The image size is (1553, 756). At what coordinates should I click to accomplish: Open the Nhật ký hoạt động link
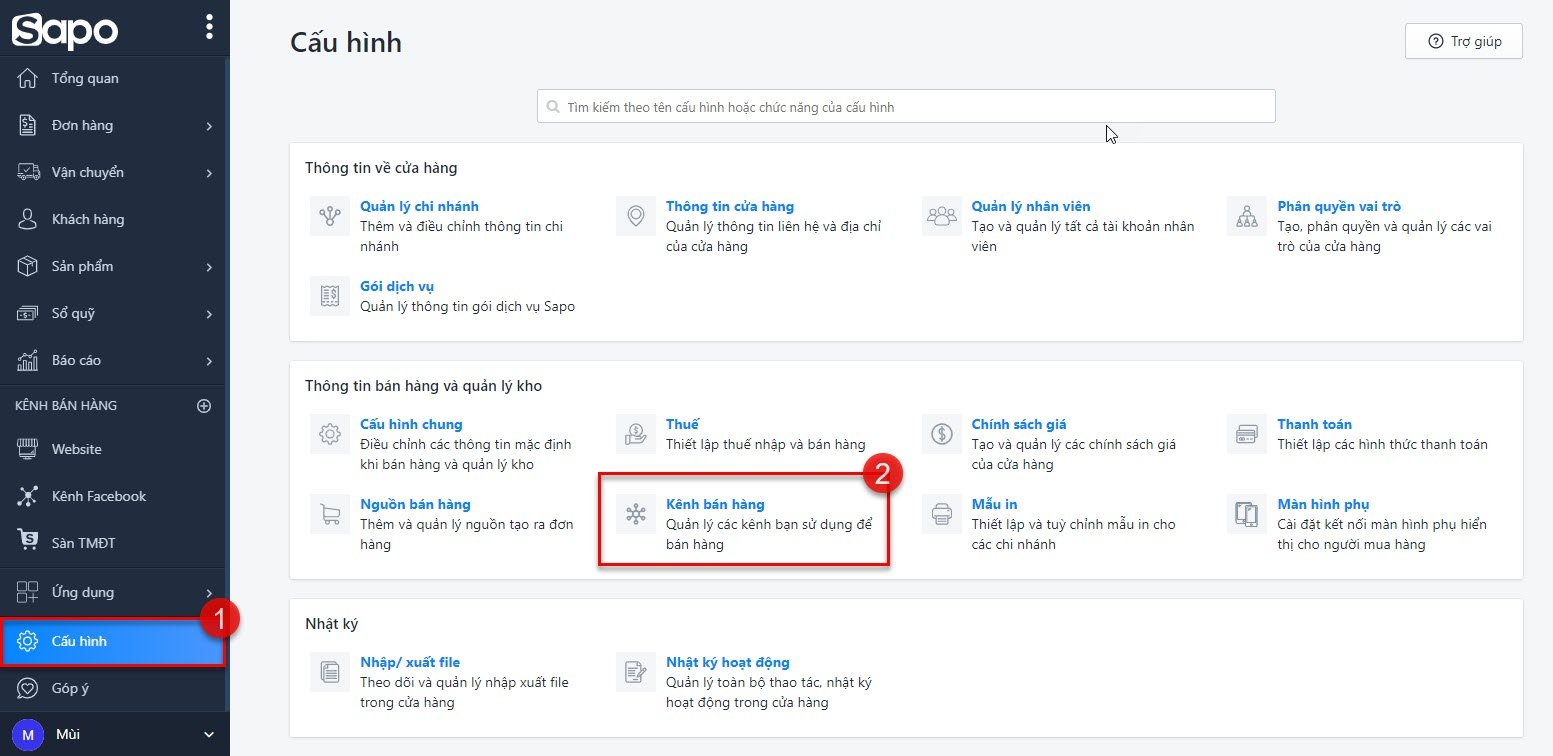(727, 661)
